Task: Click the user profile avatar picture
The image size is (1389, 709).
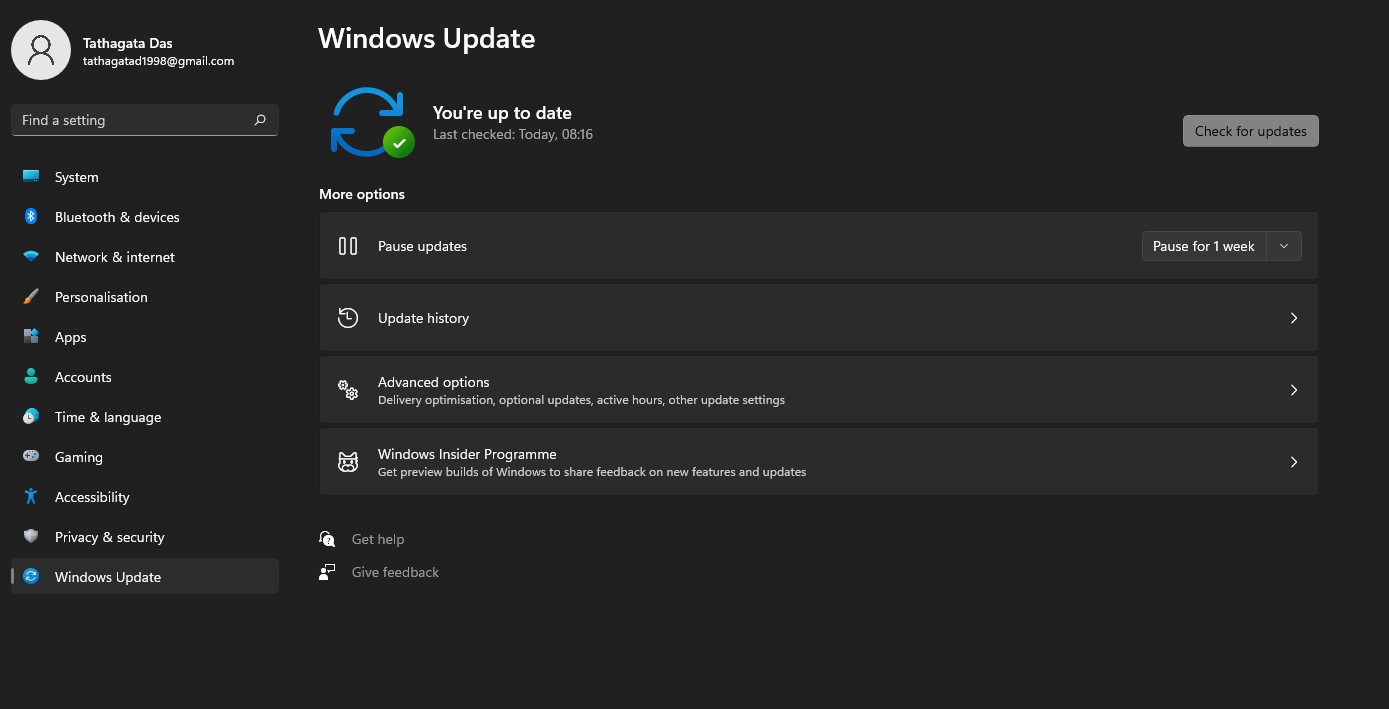Action: (41, 50)
